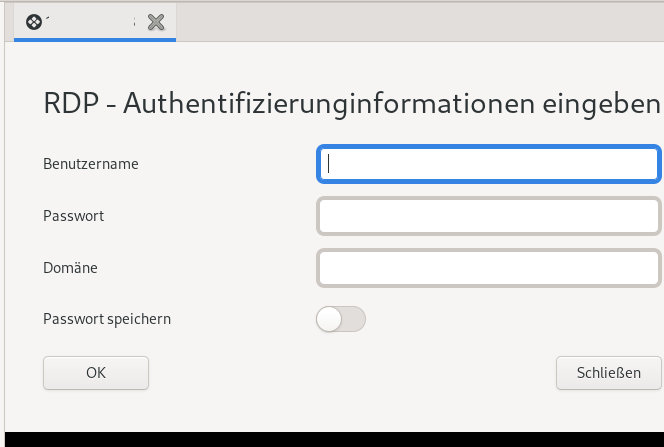The height and width of the screenshot is (447, 664).
Task: Enable the Passwort speichern switch
Action: click(340, 319)
